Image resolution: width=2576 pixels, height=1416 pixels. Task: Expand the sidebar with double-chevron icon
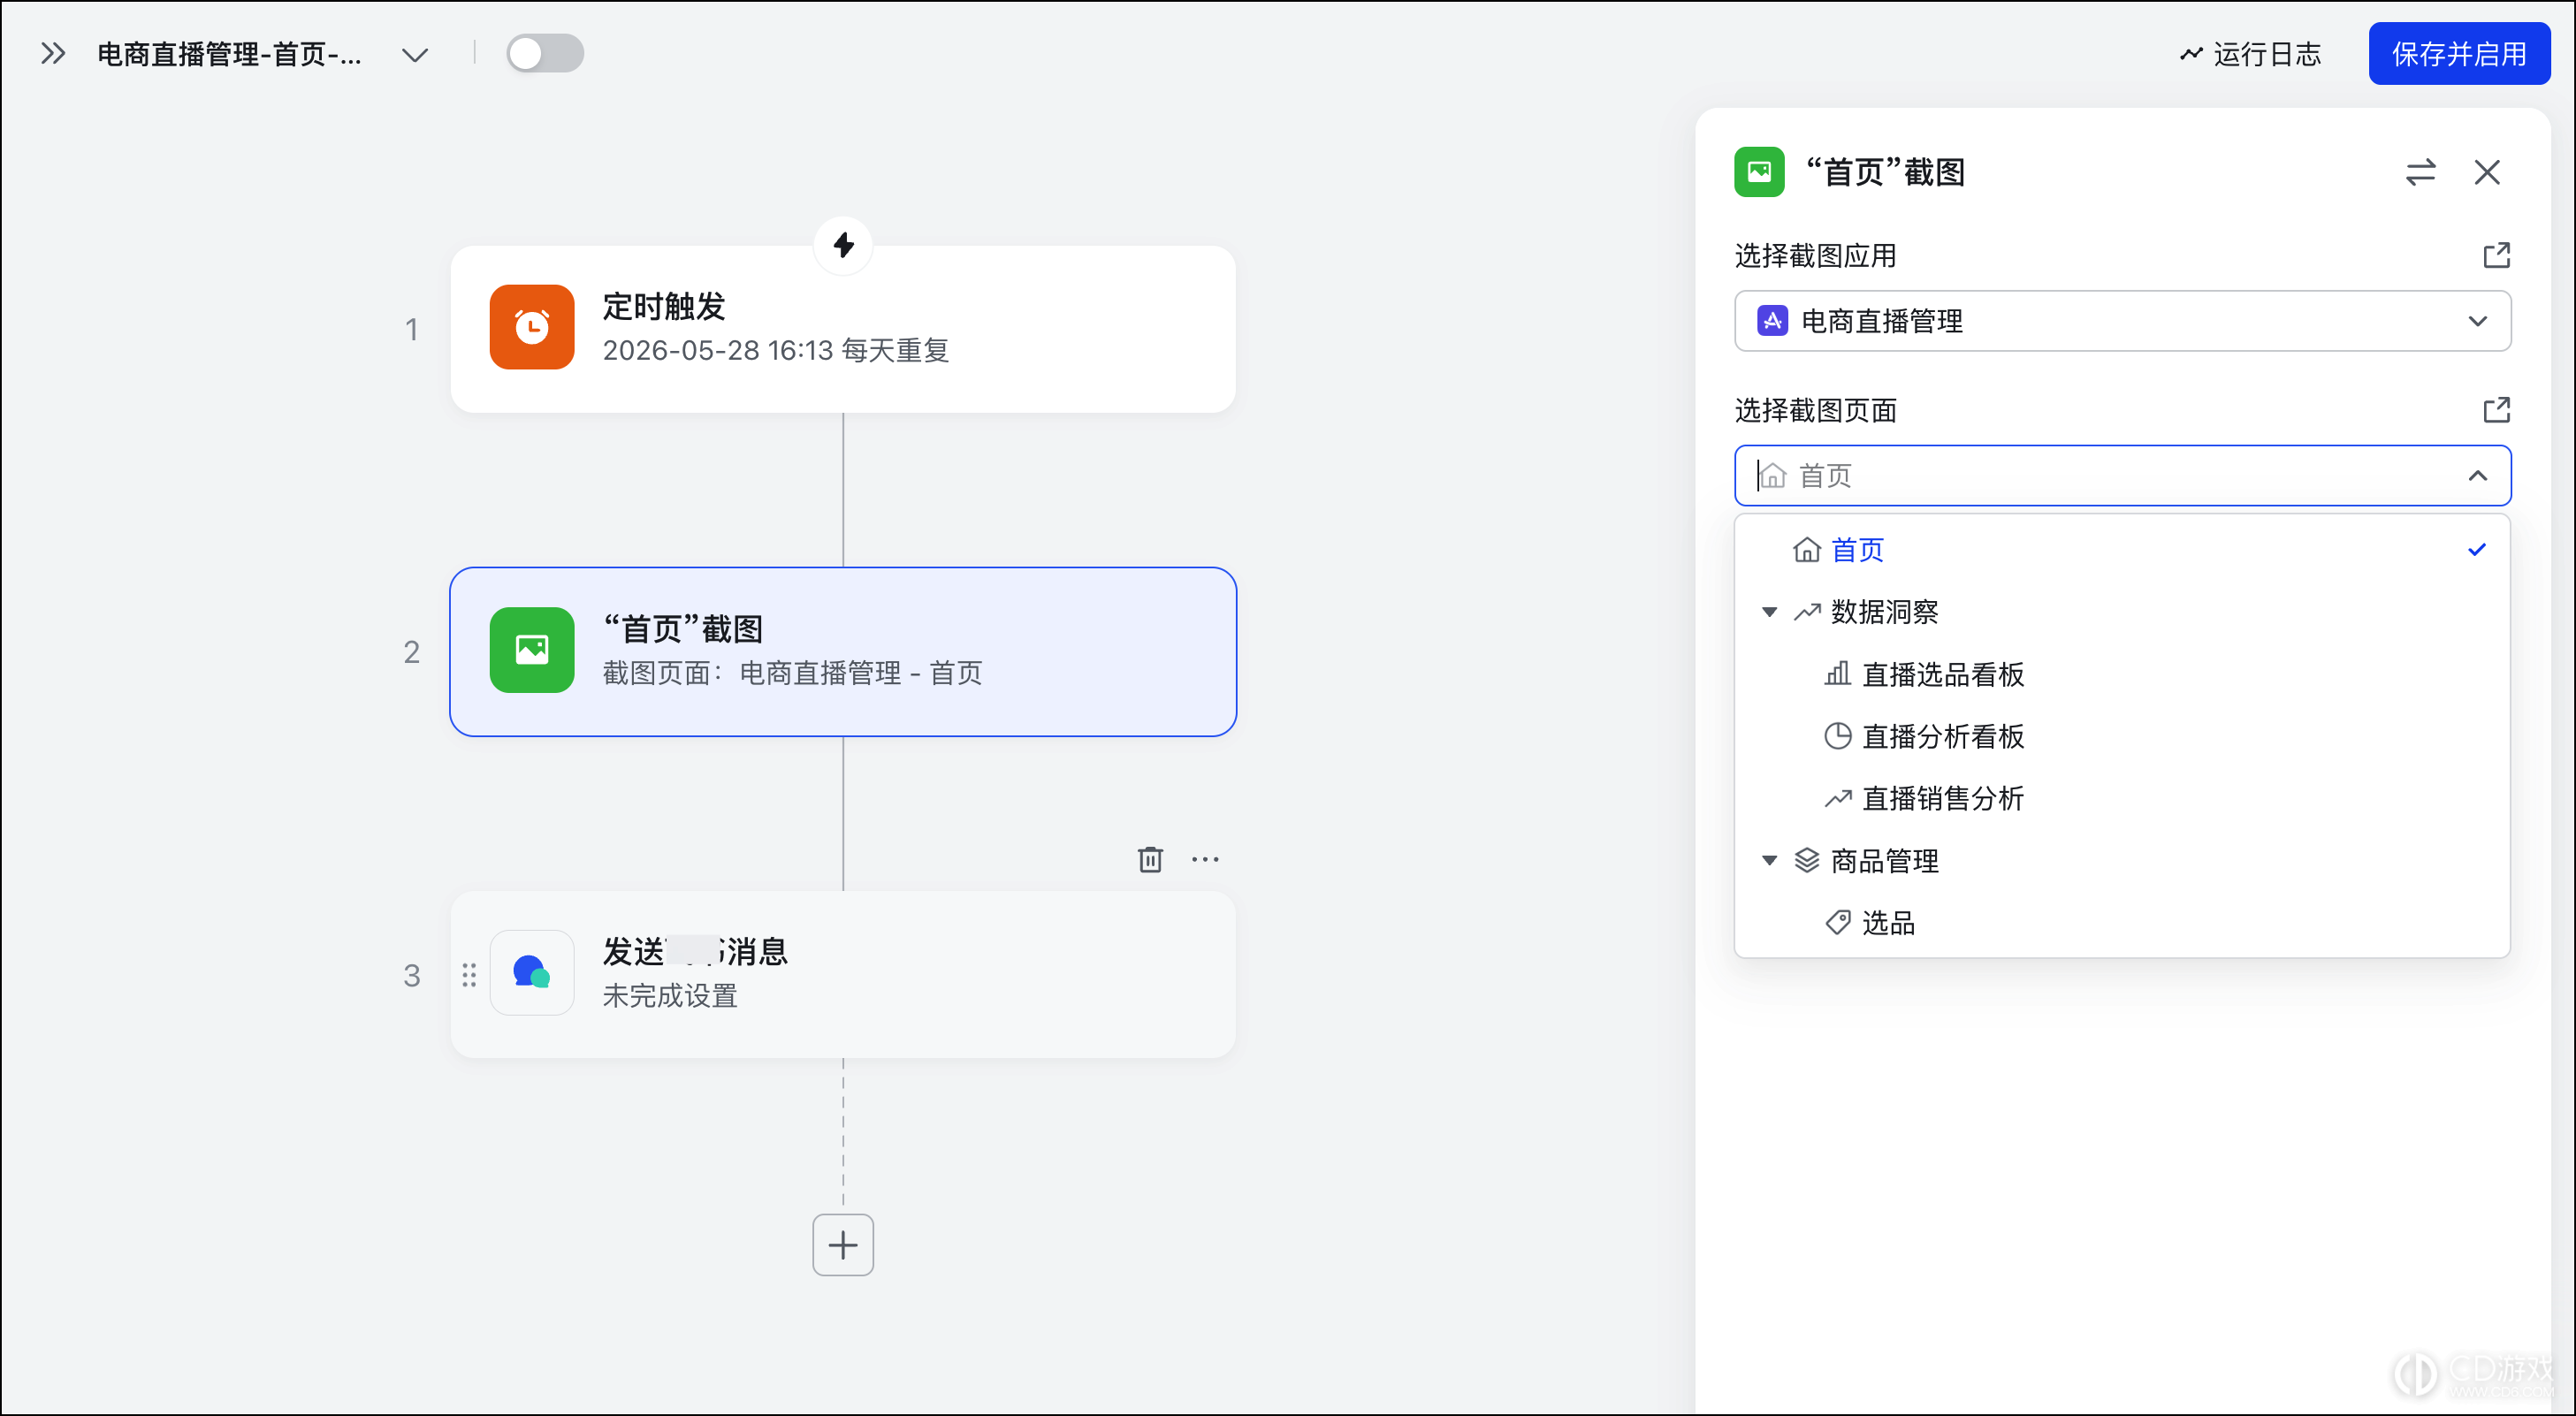pyautogui.click(x=53, y=53)
